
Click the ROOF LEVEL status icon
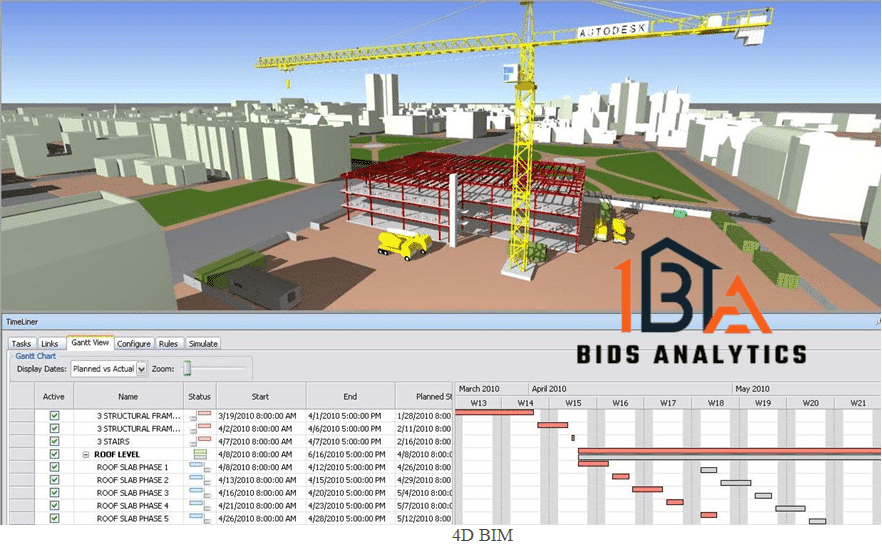pyautogui.click(x=200, y=455)
